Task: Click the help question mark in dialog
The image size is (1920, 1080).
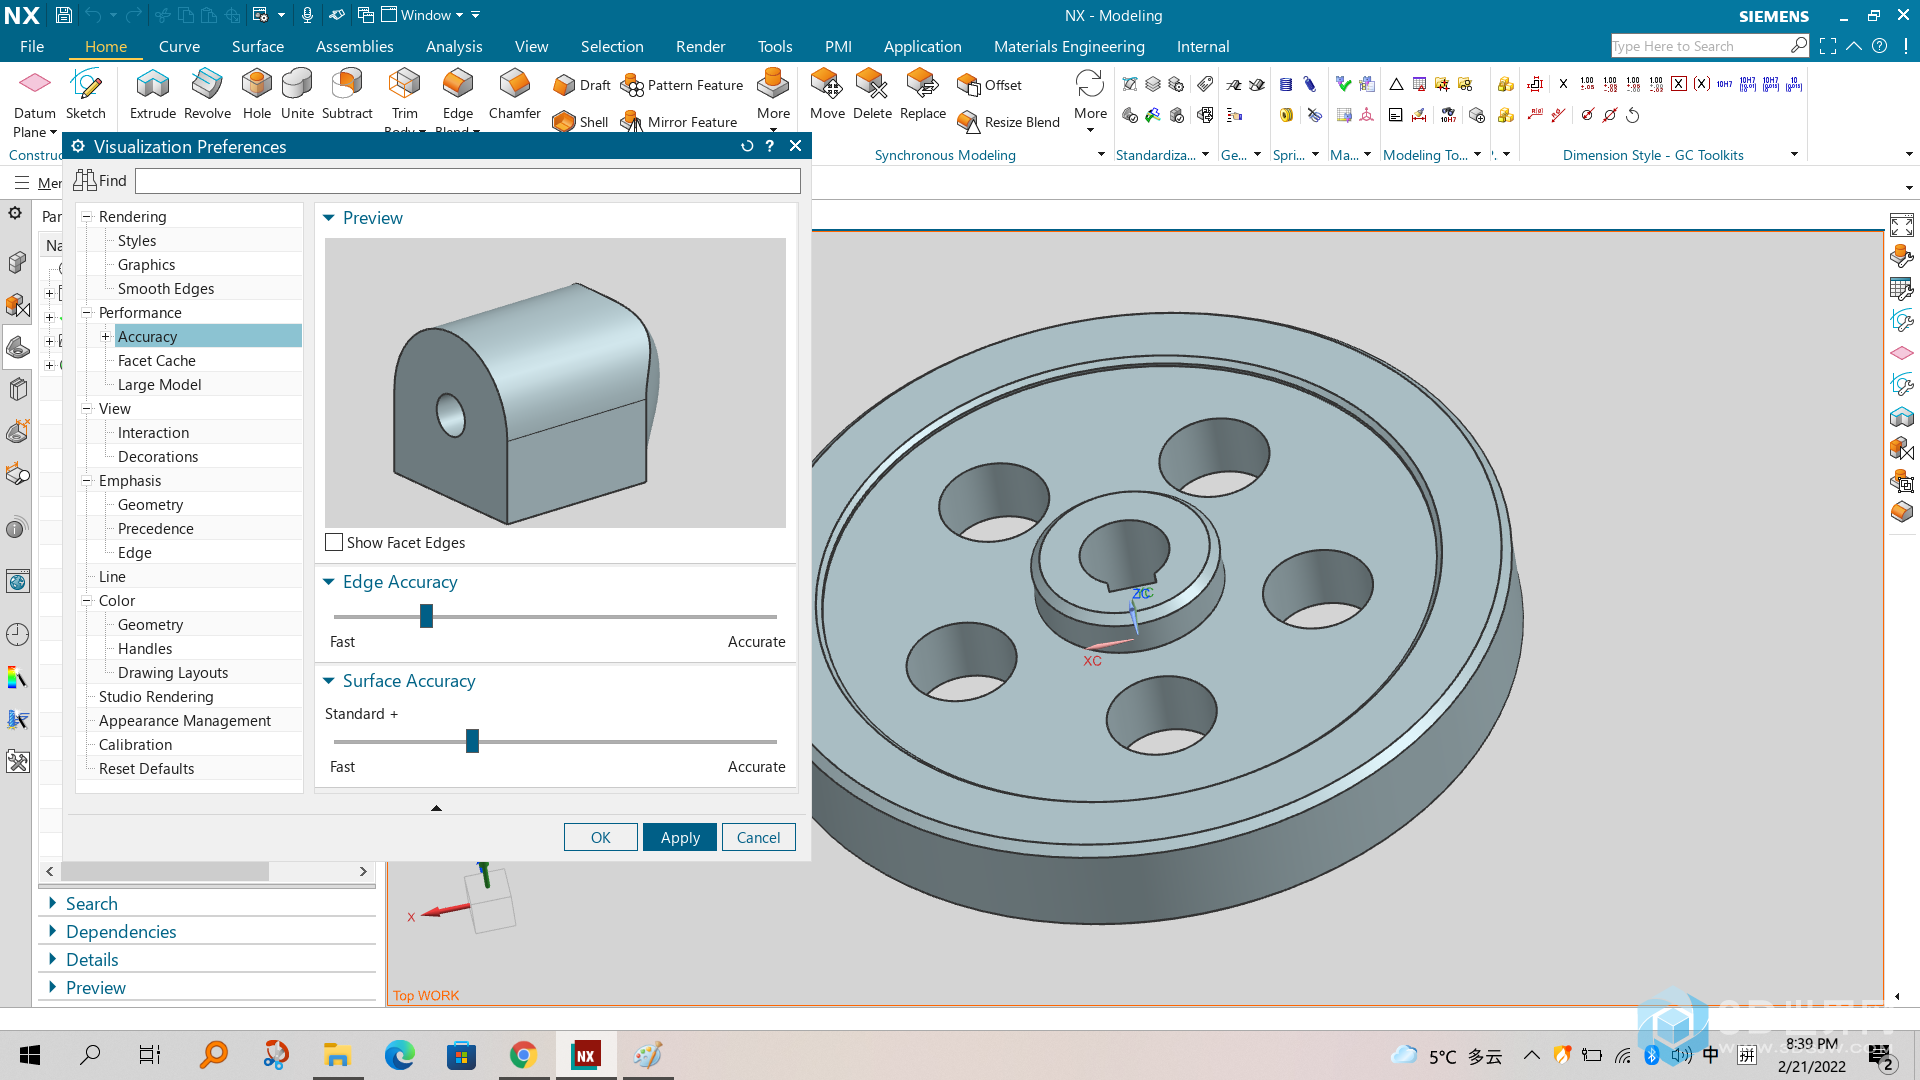Action: coord(769,146)
